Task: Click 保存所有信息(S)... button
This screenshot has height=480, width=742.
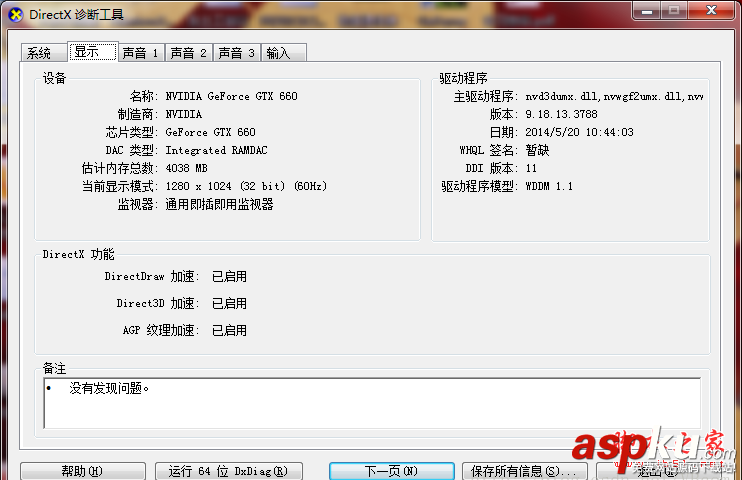Action: pos(524,471)
